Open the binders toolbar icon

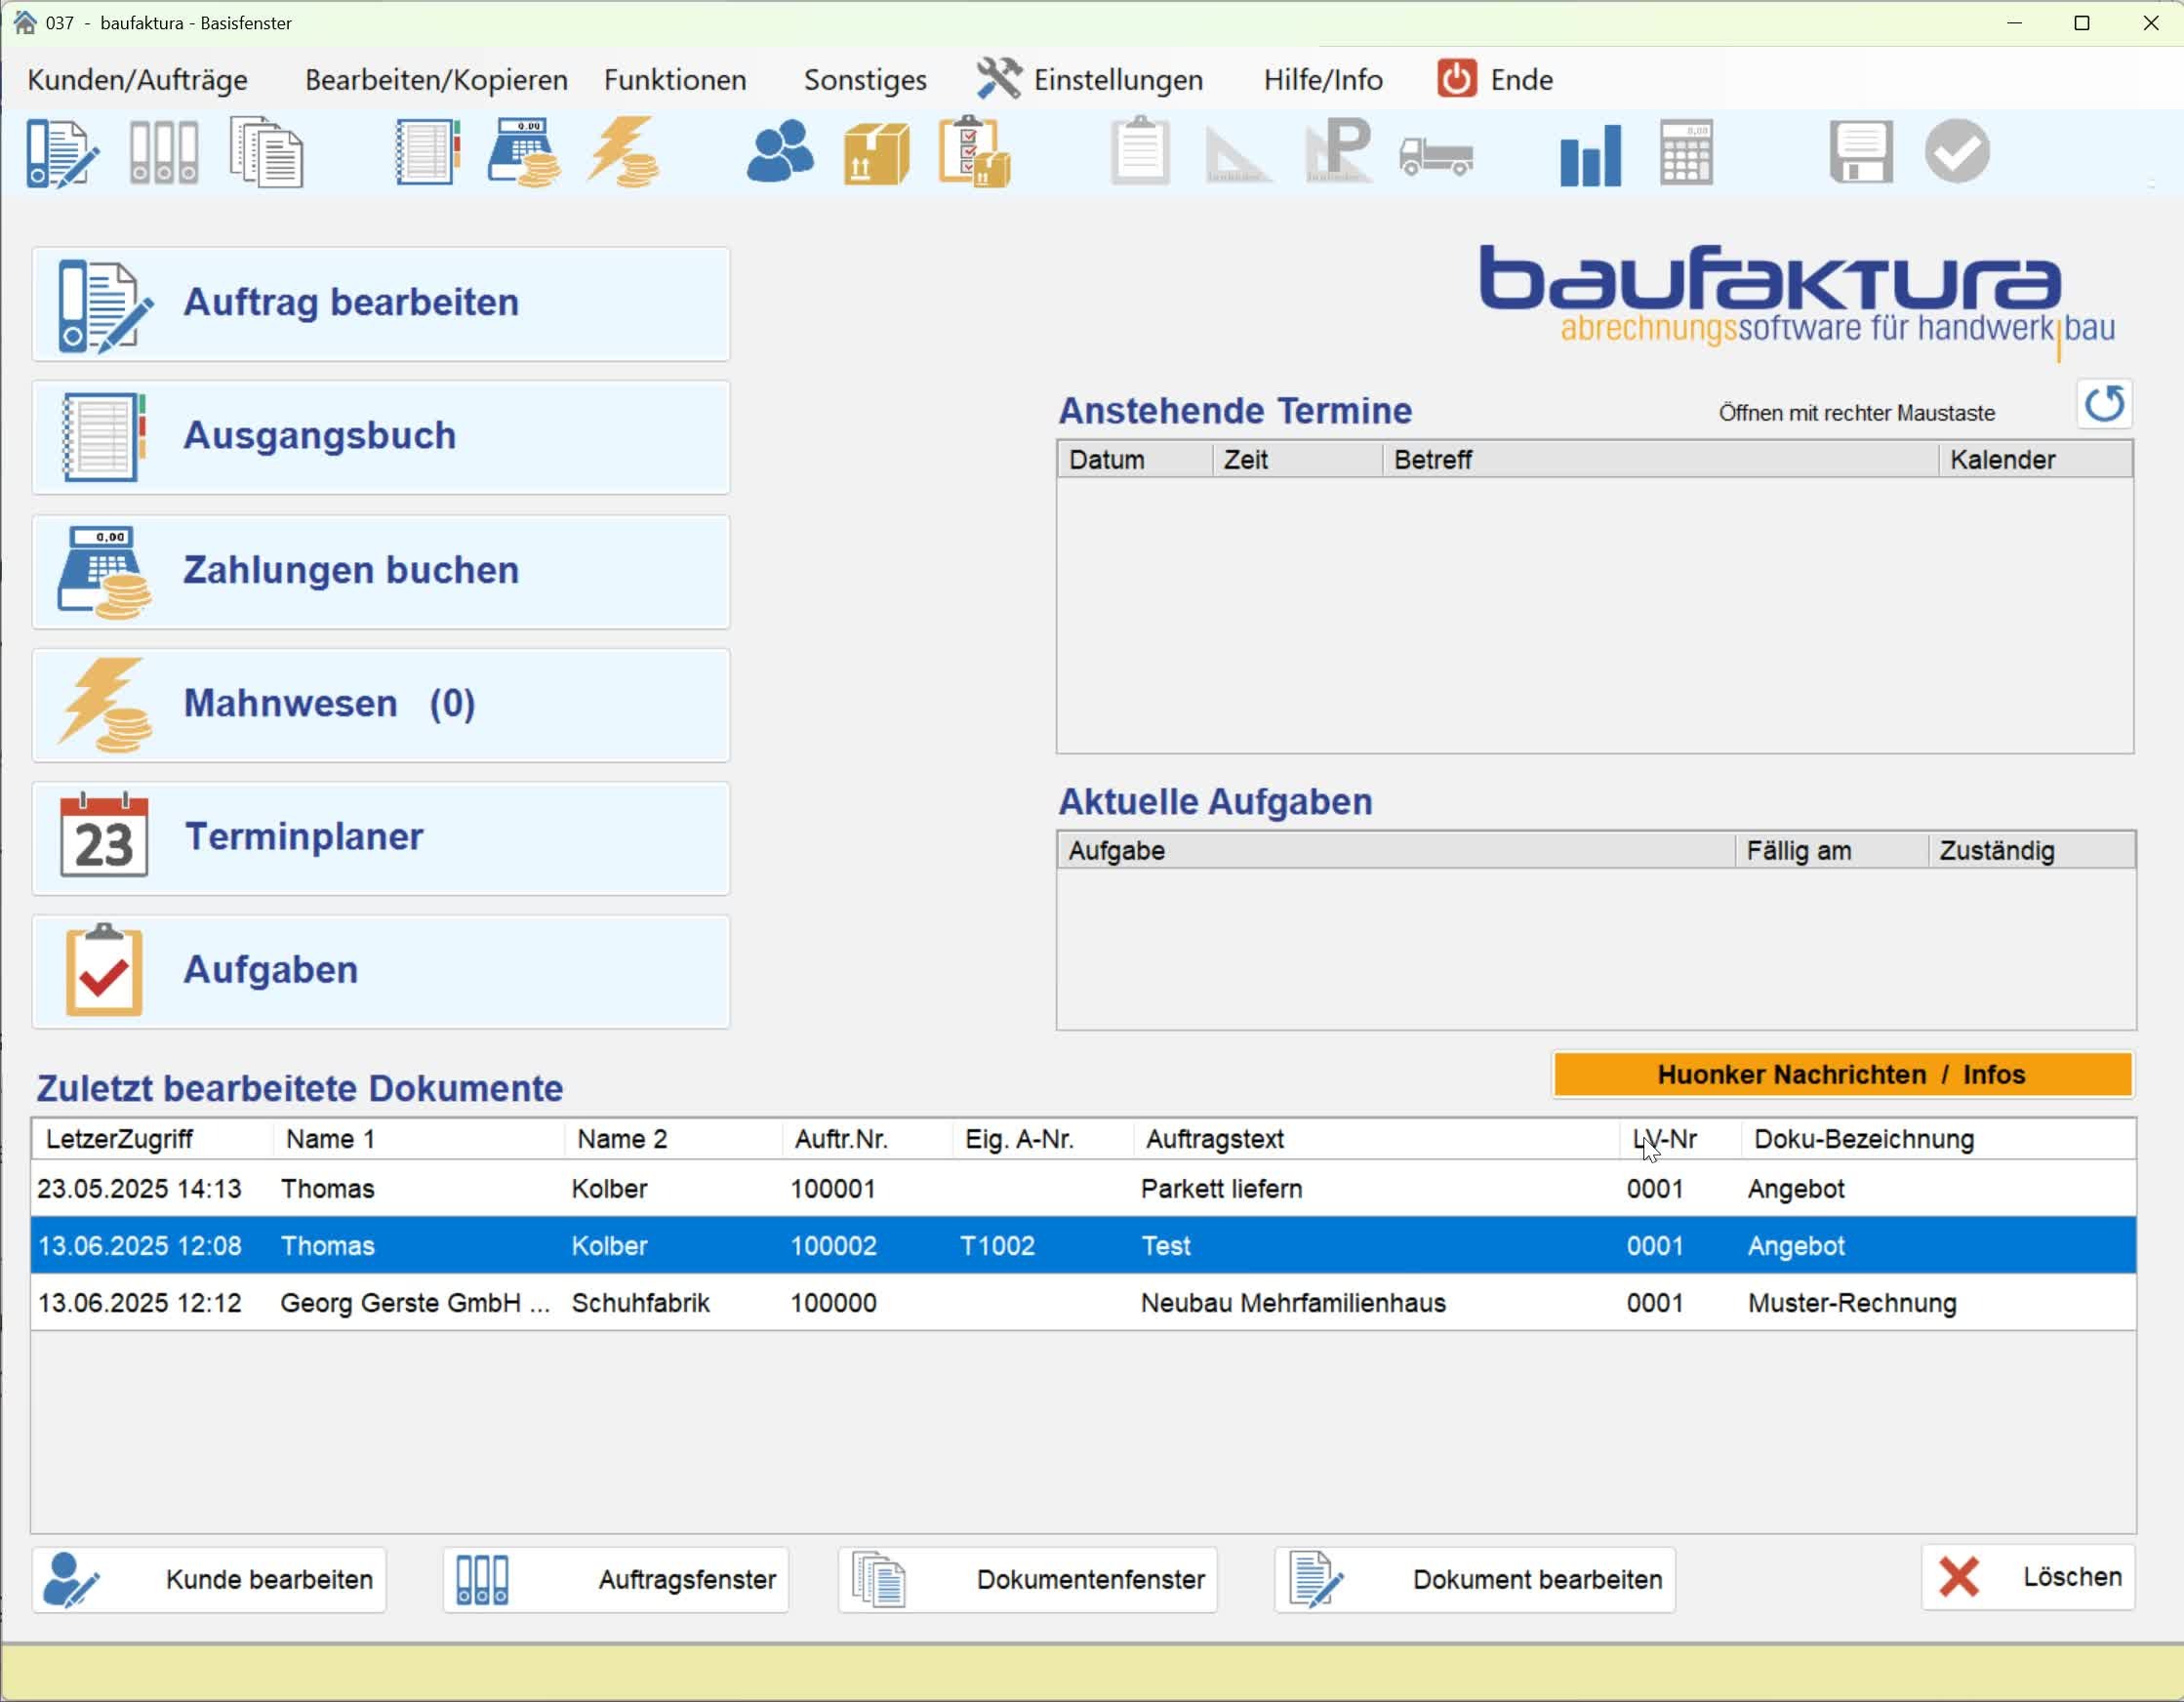click(x=164, y=153)
